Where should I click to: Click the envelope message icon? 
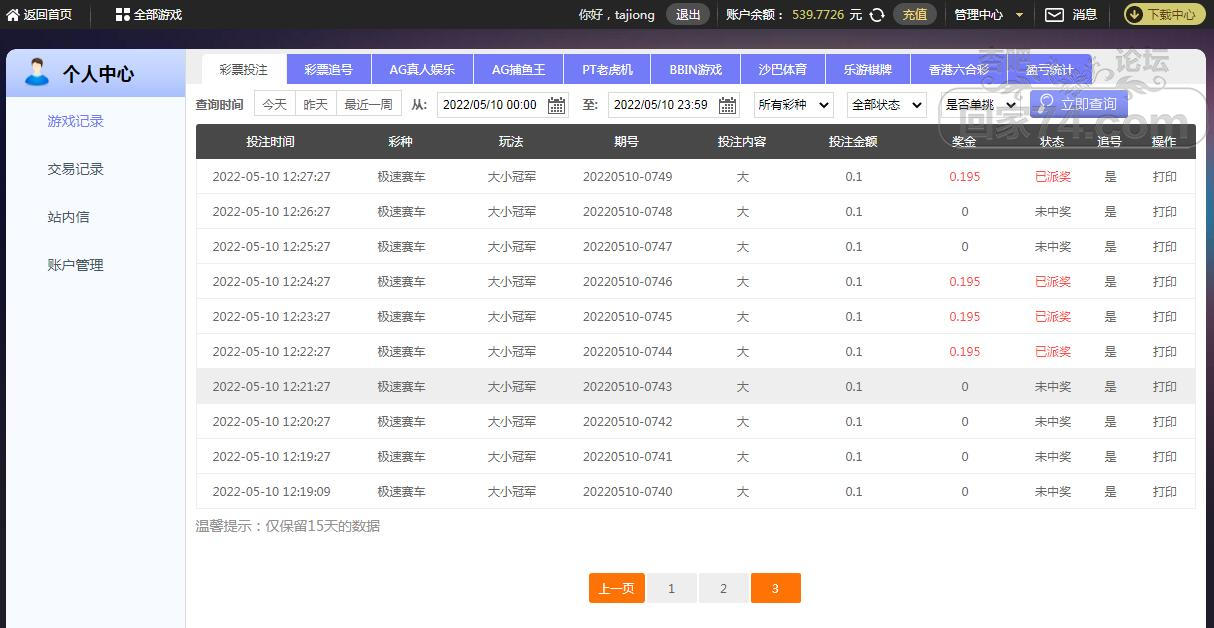[x=1054, y=15]
